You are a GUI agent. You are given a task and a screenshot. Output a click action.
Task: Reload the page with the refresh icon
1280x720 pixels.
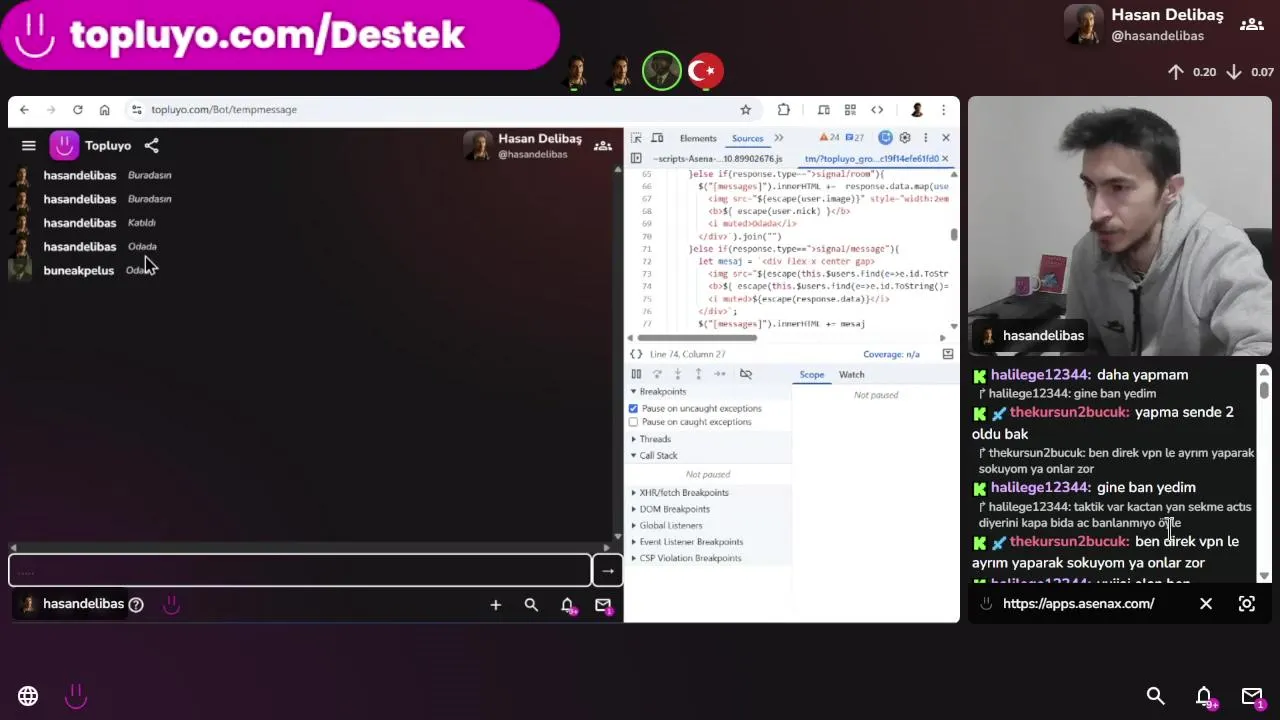[77, 110]
